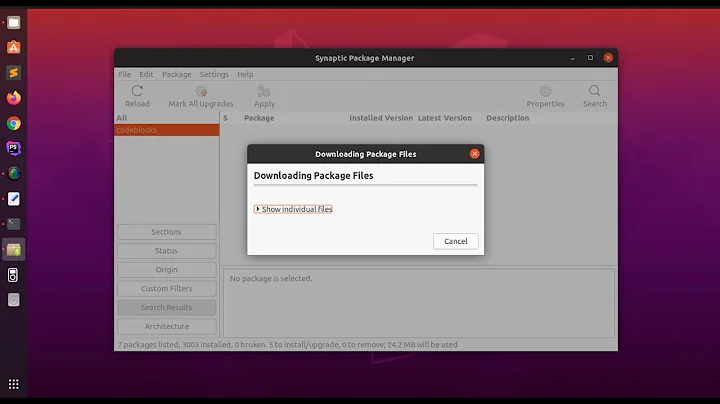Viewport: 720px width, 404px height.
Task: Launch PhpStorm from the dock
Action: [x=14, y=148]
